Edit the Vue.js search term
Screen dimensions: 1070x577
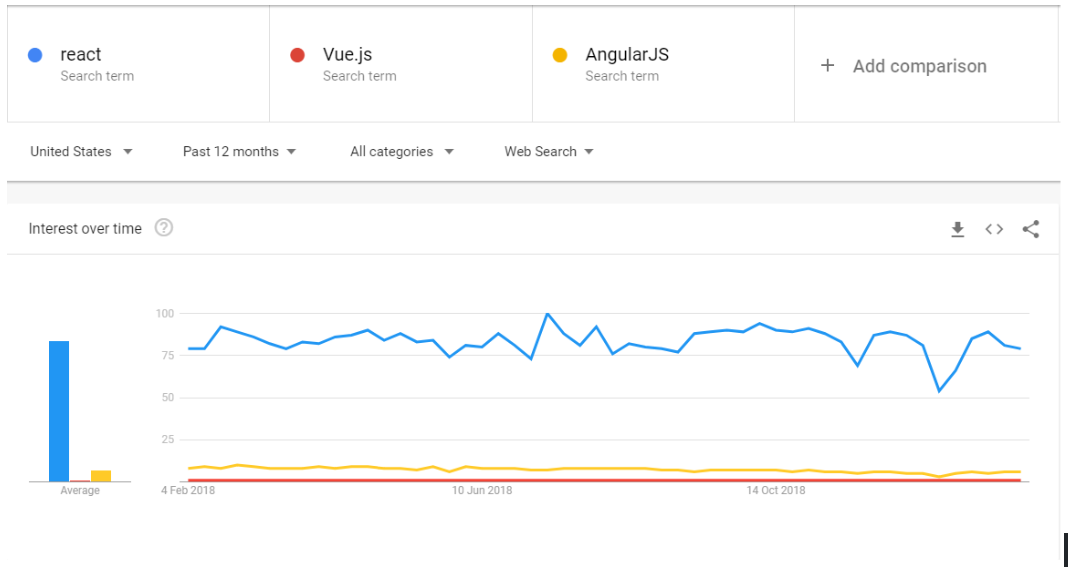click(401, 64)
